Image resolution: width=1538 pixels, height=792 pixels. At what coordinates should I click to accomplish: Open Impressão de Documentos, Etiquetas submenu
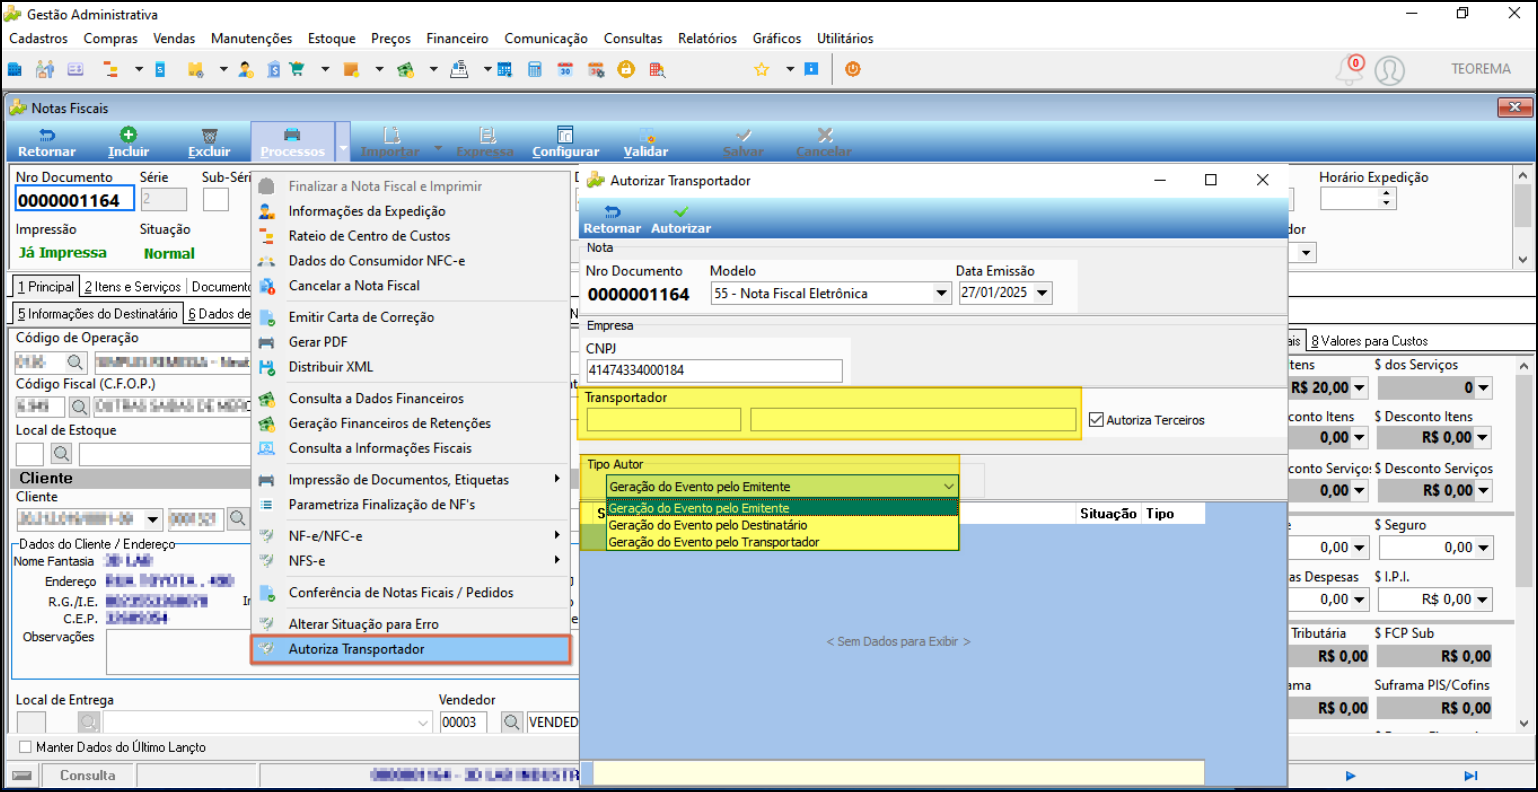coord(410,480)
